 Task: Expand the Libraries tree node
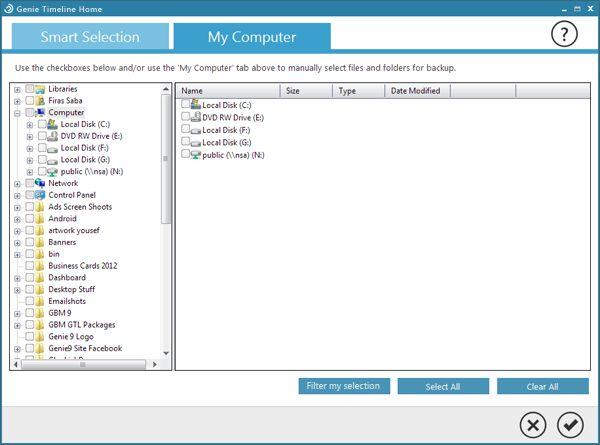click(x=17, y=90)
